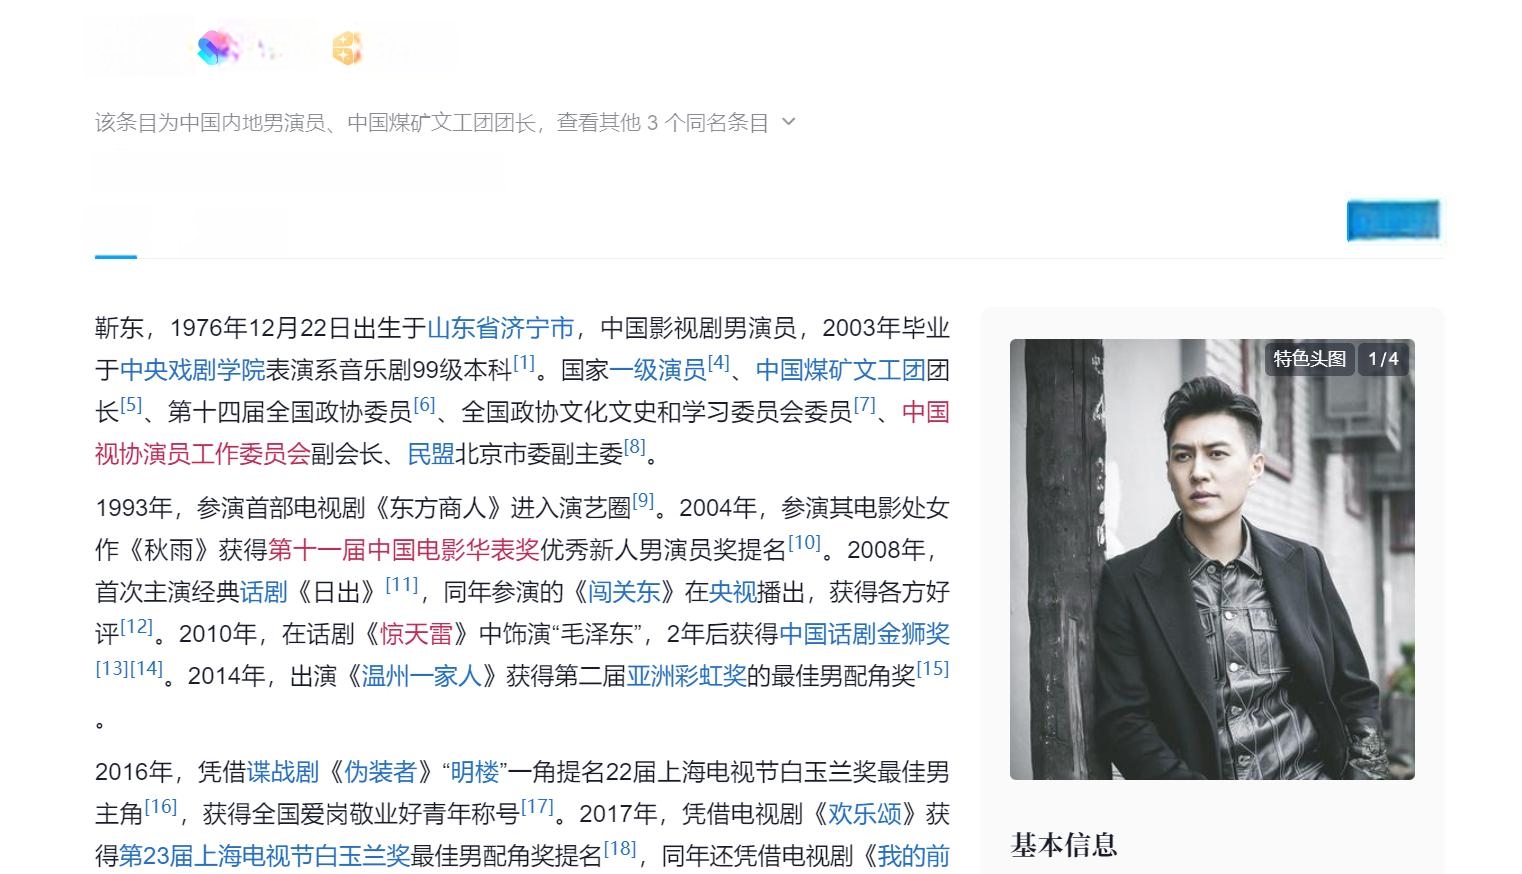Image resolution: width=1522 pixels, height=874 pixels.
Task: Open the 中国话剧金狮奖 link
Action: 864,633
